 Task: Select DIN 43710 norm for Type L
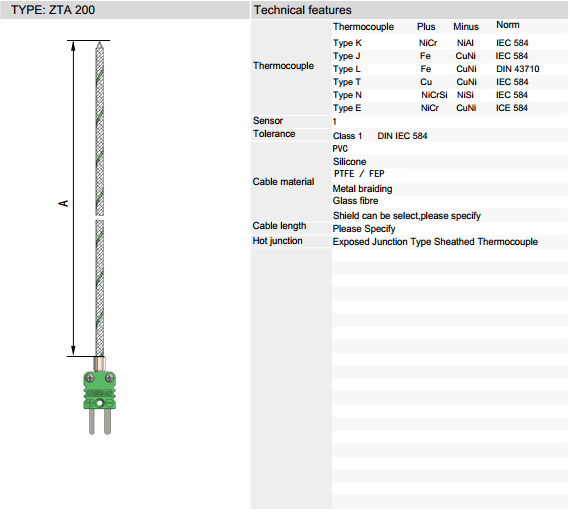pos(517,69)
